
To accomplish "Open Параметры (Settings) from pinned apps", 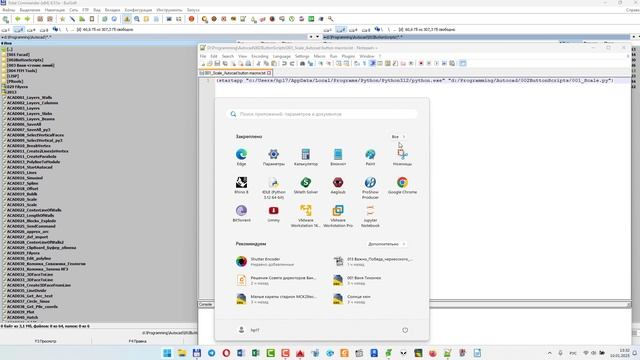I will [x=273, y=157].
